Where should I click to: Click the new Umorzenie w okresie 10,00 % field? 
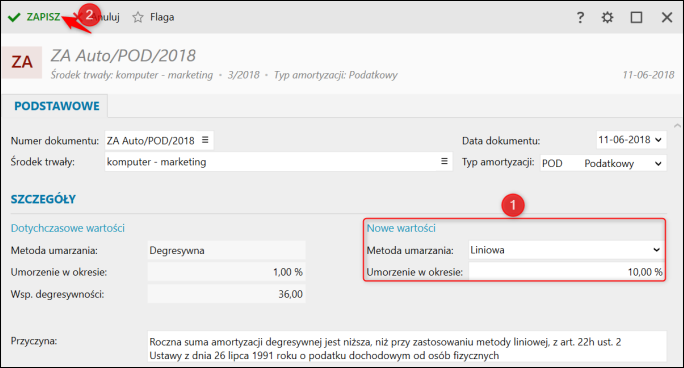pyautogui.click(x=567, y=272)
